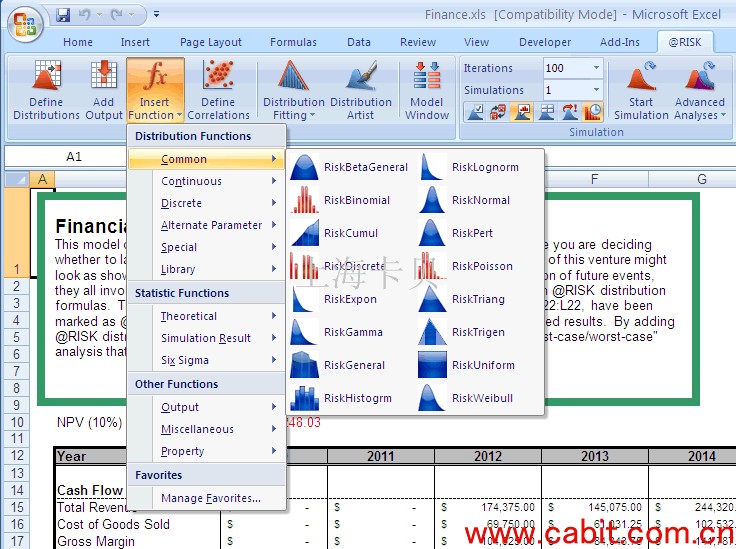Screen dimensions: 736x549
Task: Click the Iterations value field showing 100
Action: coord(567,68)
